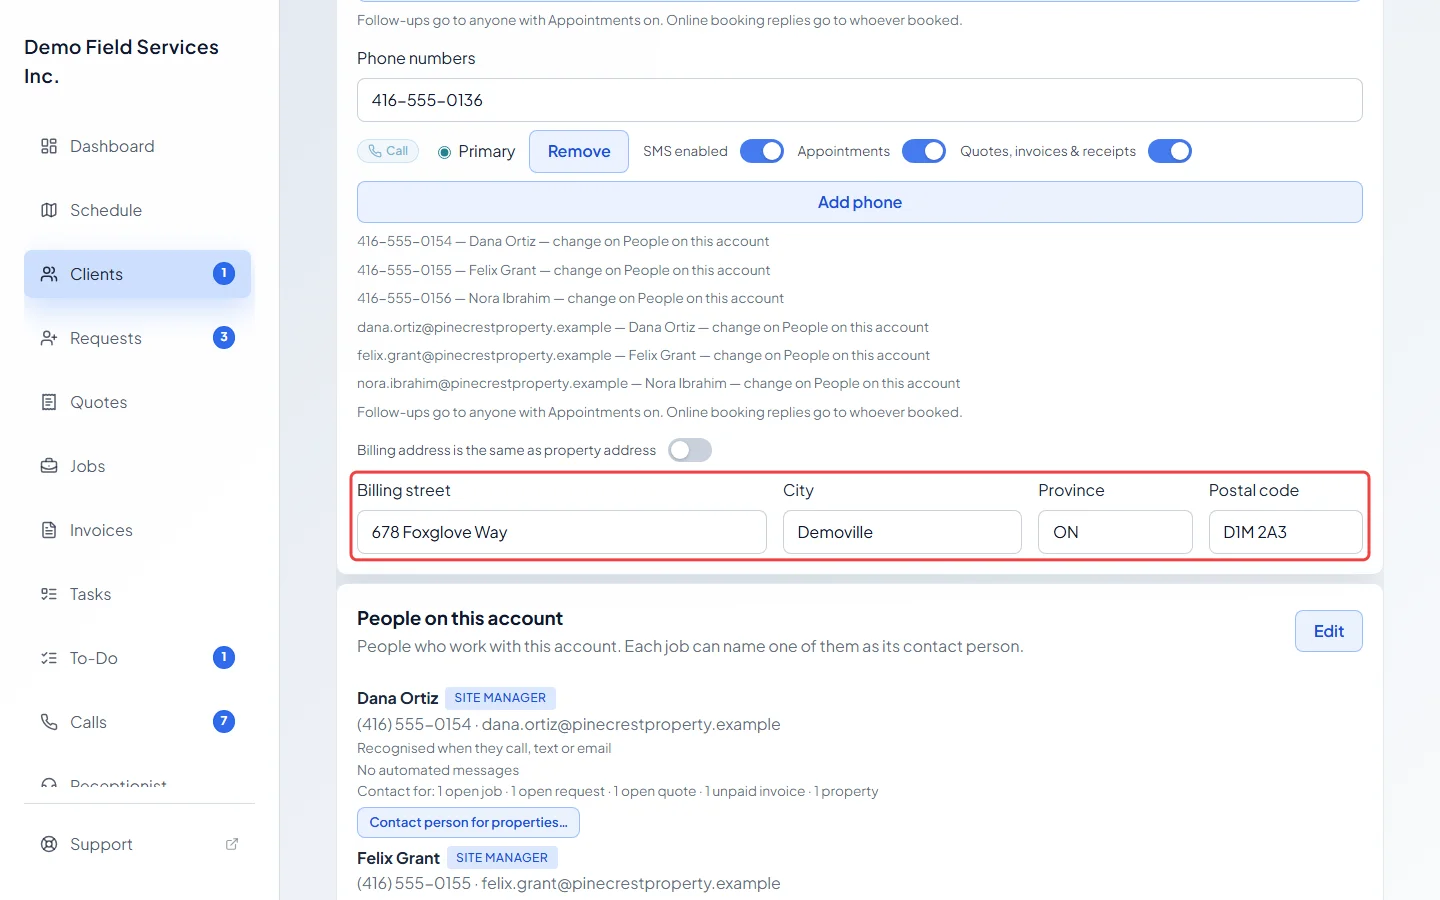Image resolution: width=1440 pixels, height=900 pixels.
Task: Click the SITE MANAGER tag beside Felix Grant
Action: (x=502, y=858)
